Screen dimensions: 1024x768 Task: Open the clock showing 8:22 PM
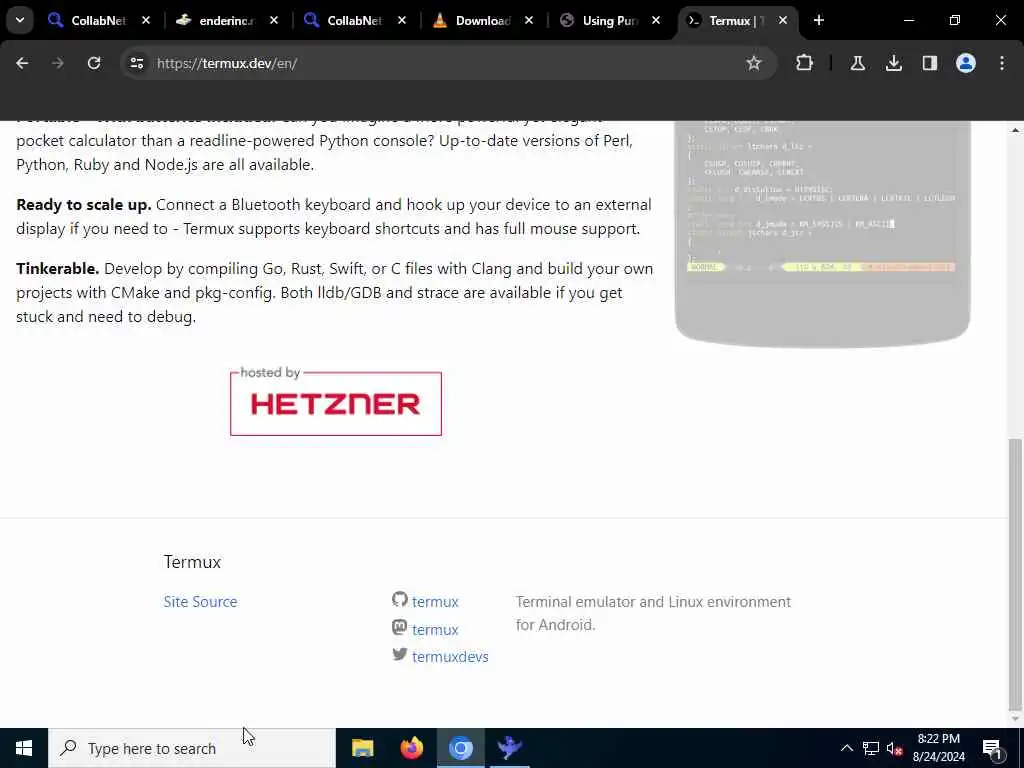point(939,748)
